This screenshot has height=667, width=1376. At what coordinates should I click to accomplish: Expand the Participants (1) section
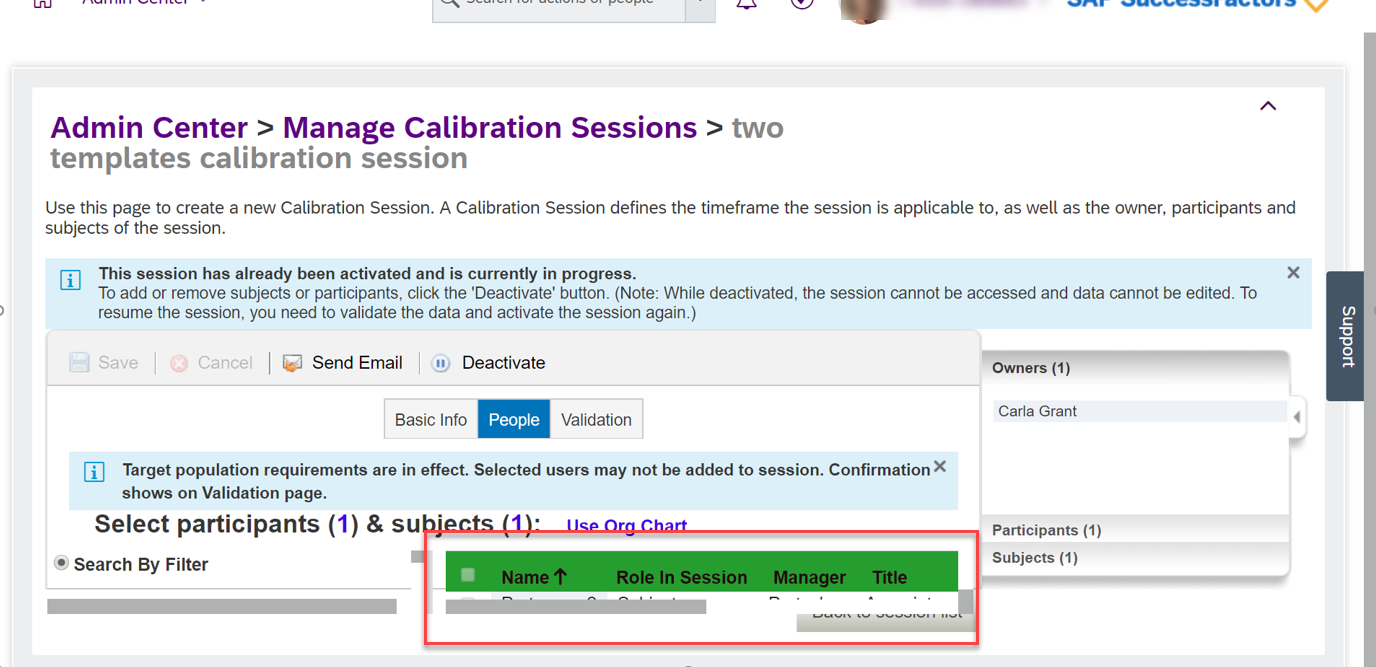coord(1046,530)
